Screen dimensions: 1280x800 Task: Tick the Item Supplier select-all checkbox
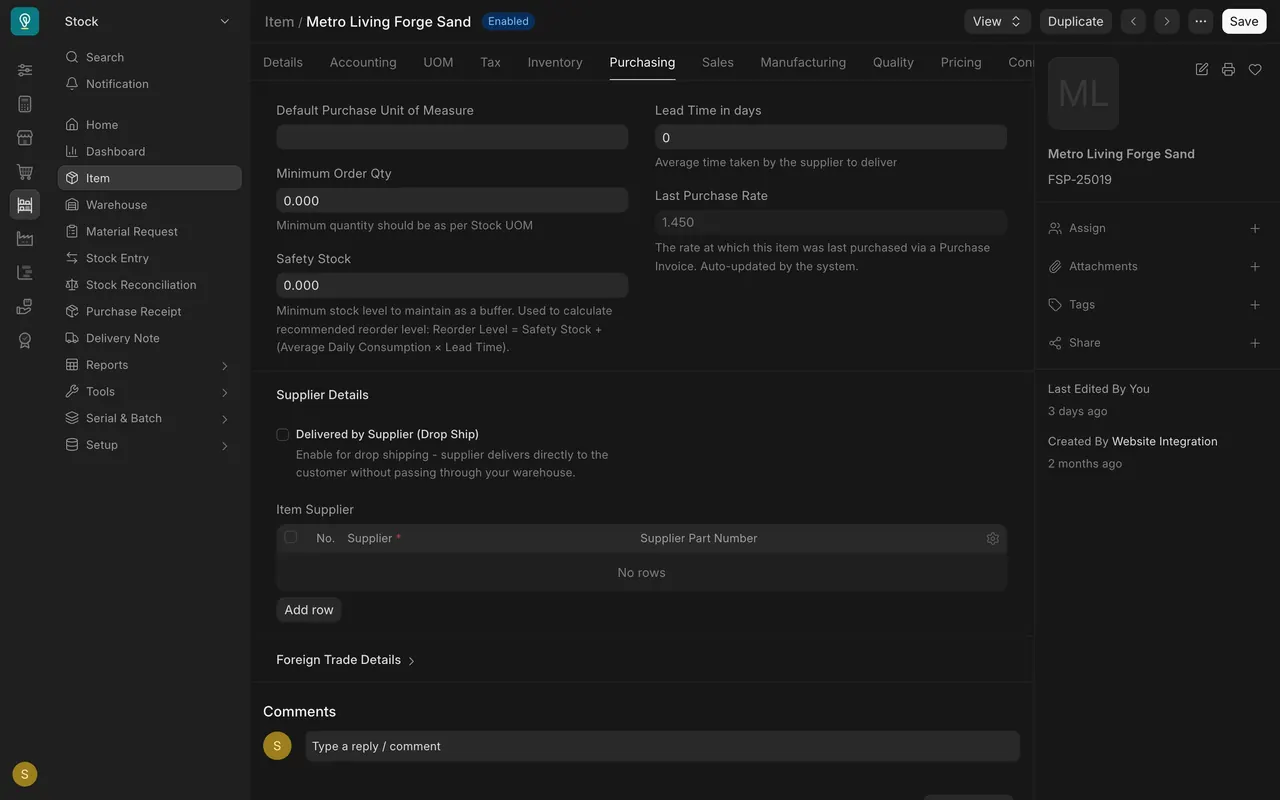[x=290, y=537]
